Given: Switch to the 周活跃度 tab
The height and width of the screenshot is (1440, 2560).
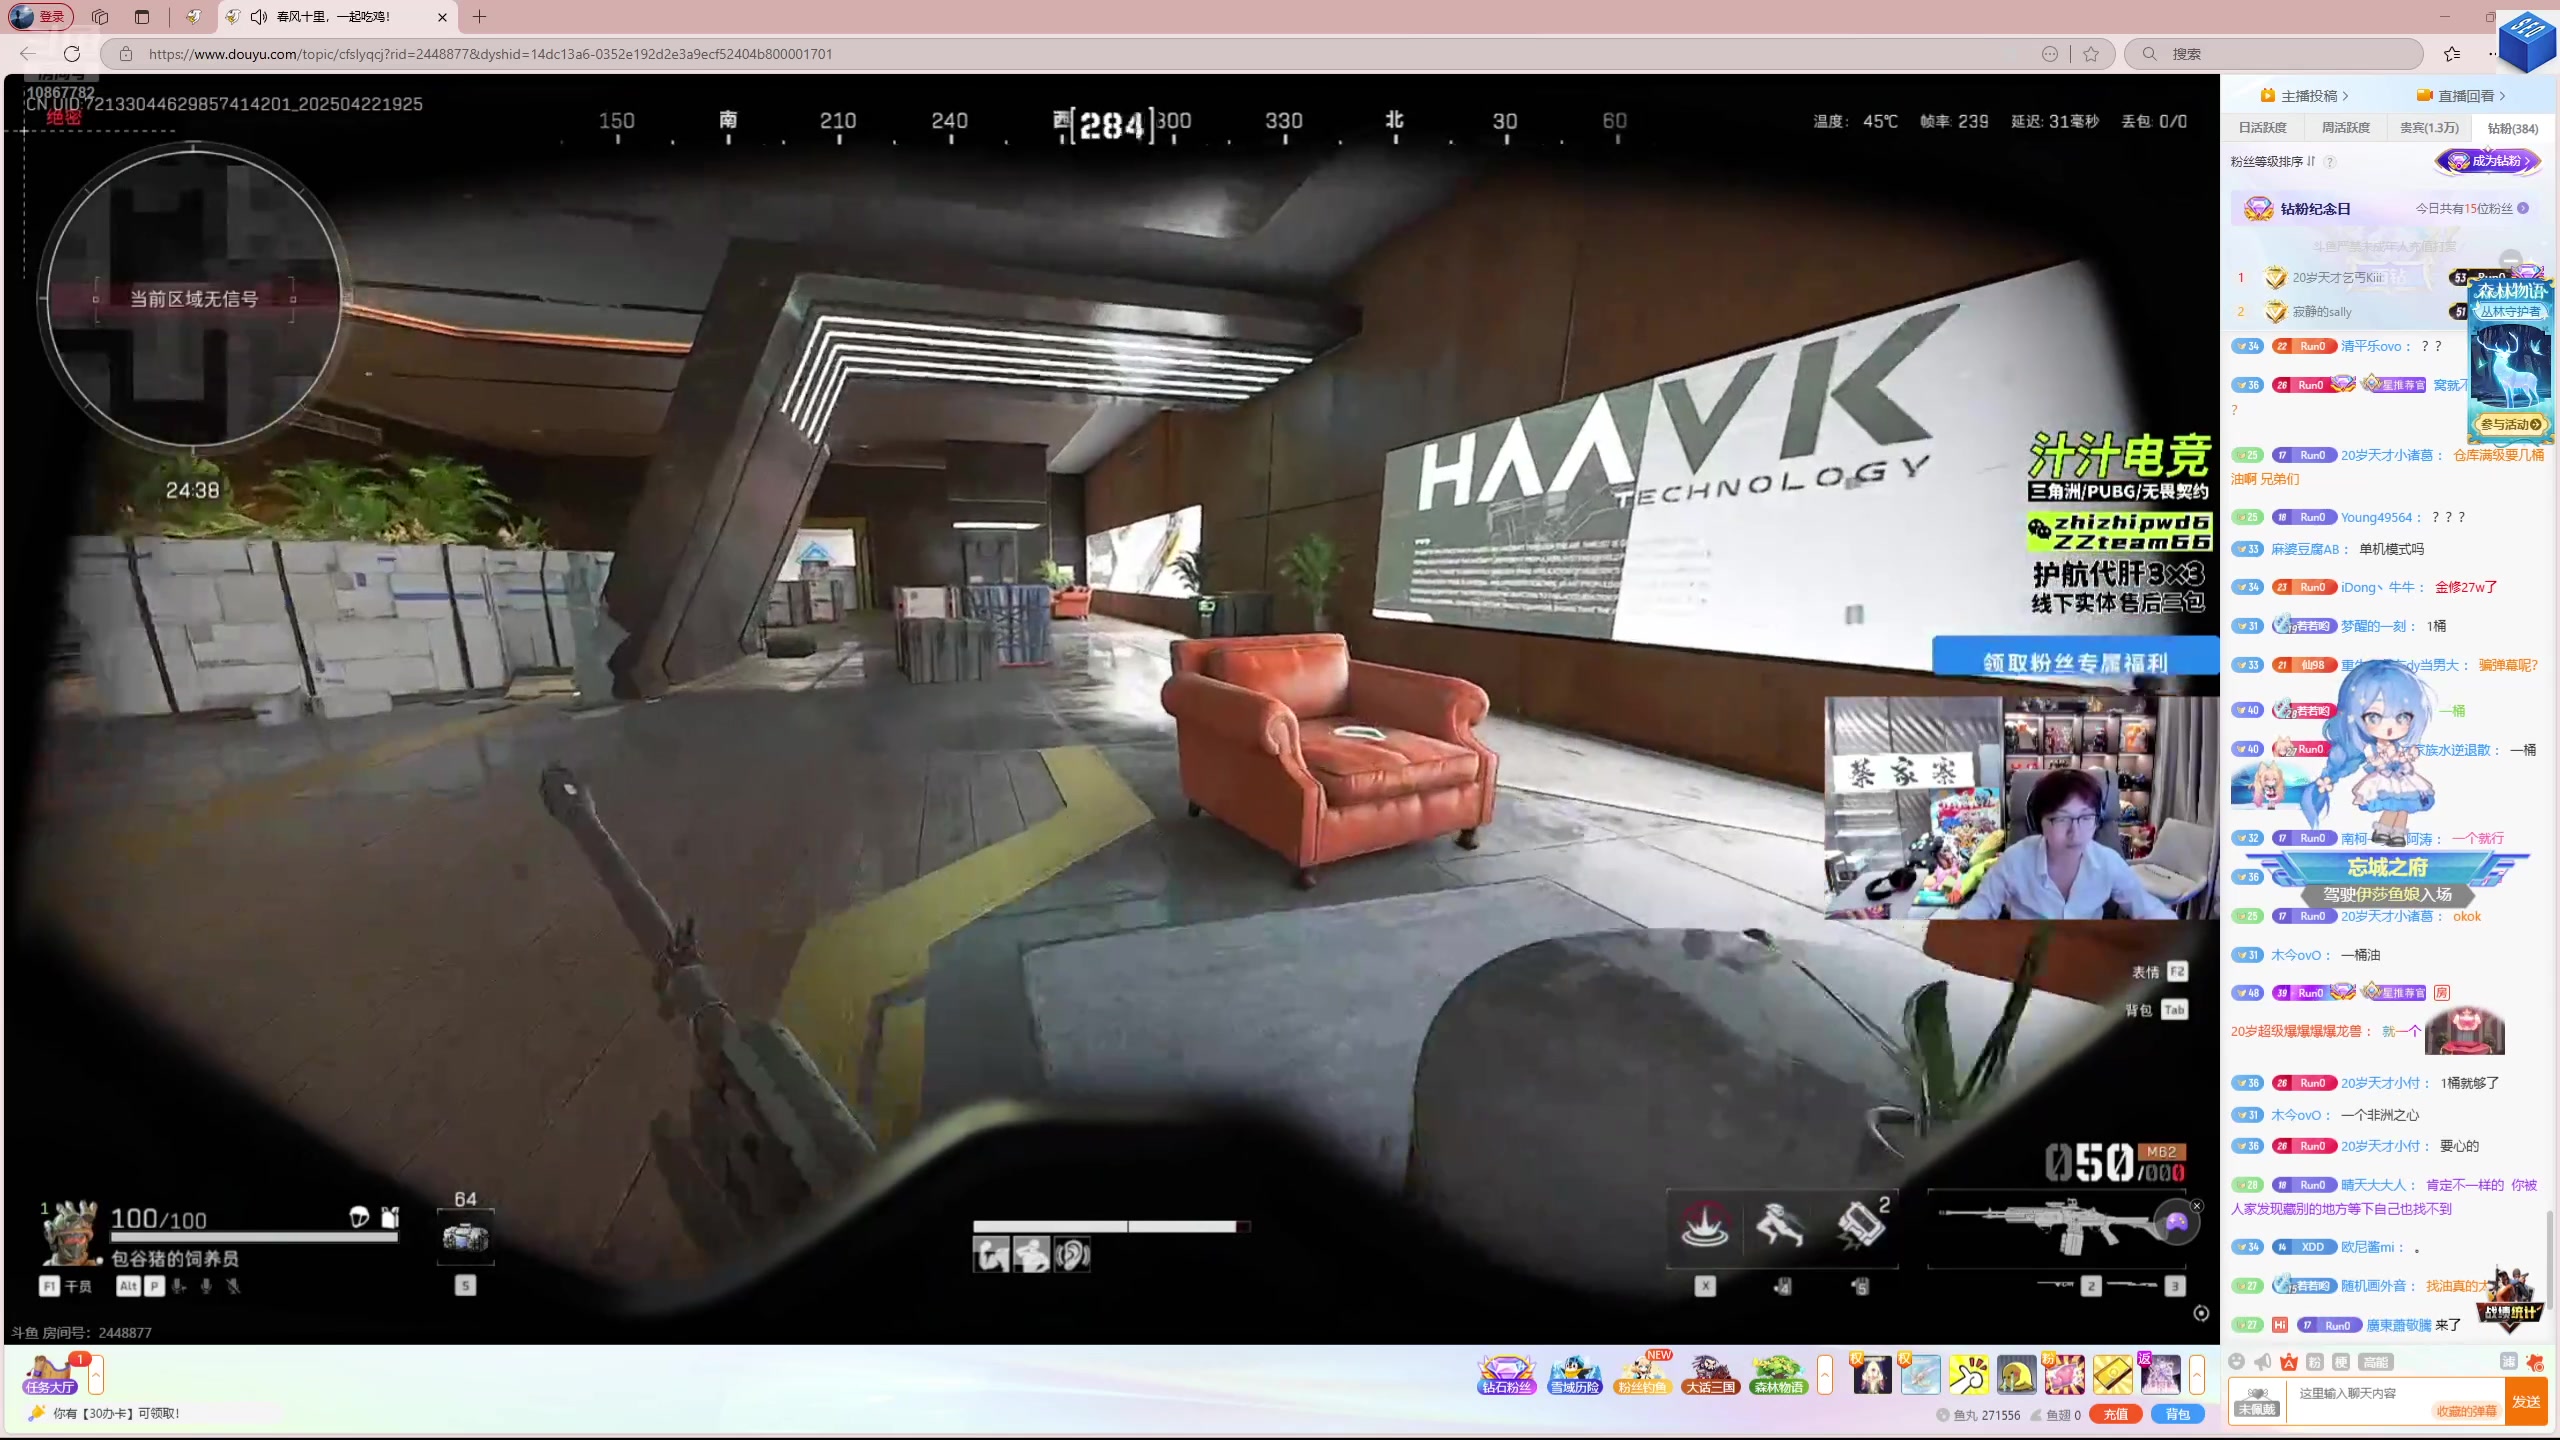Looking at the screenshot, I should (2345, 128).
